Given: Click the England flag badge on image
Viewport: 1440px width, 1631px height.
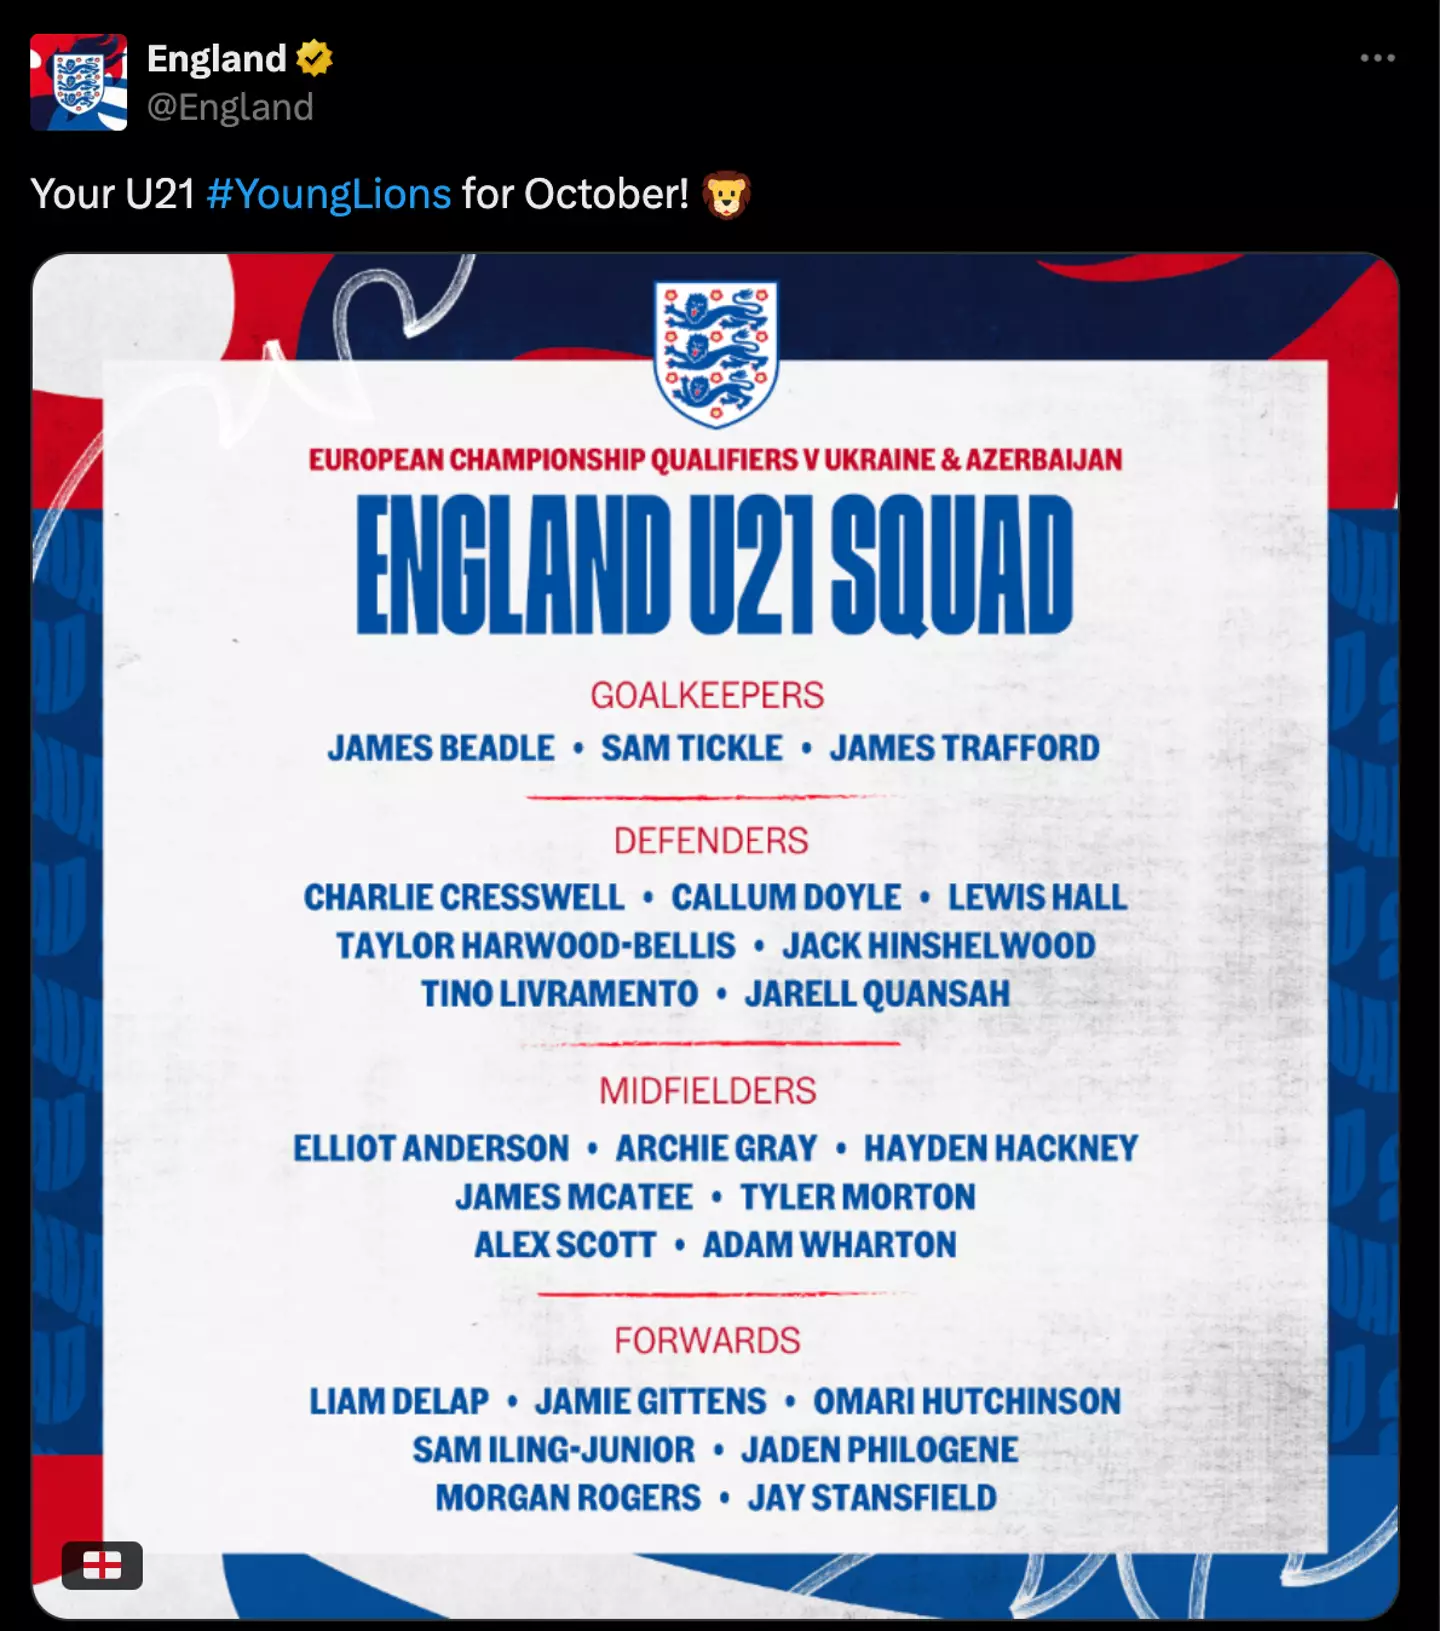Looking at the screenshot, I should click(x=102, y=1565).
